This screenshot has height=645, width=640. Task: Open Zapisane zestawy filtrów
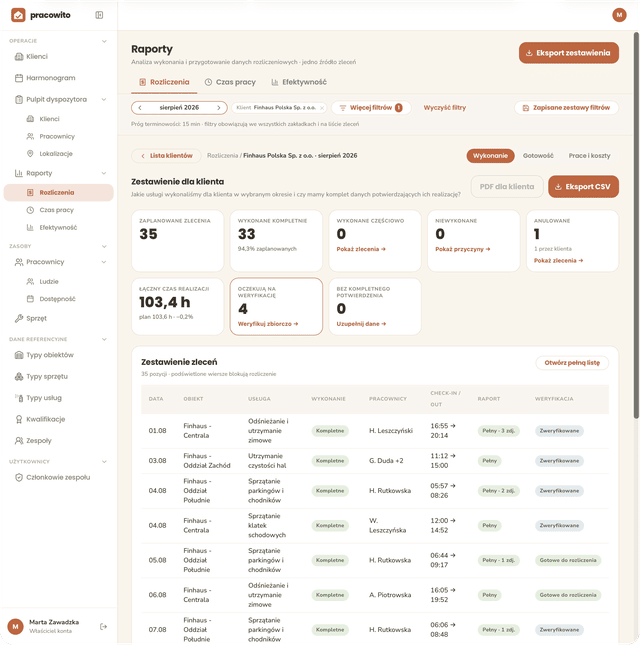tap(566, 108)
